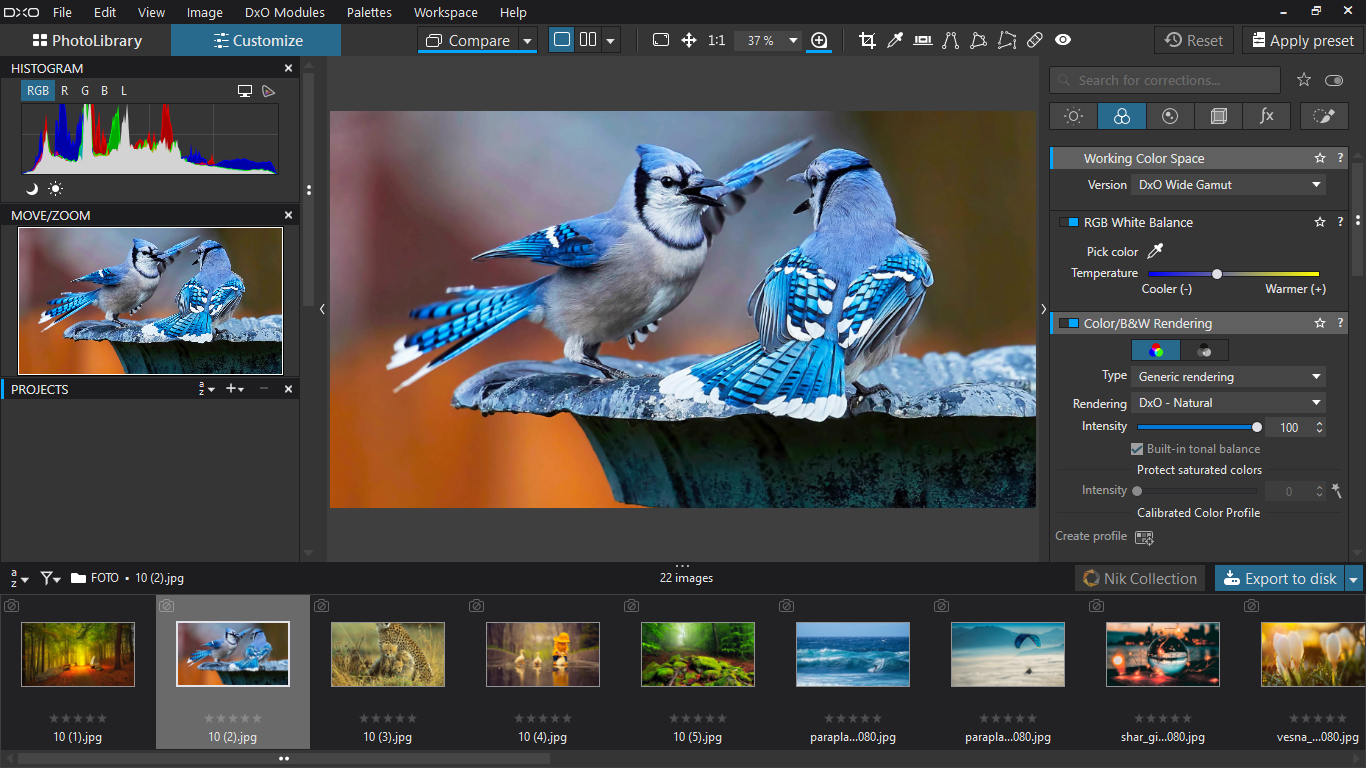Open Rendering DxO - Natural dropdown
Viewport: 1366px width, 768px height.
(1229, 403)
